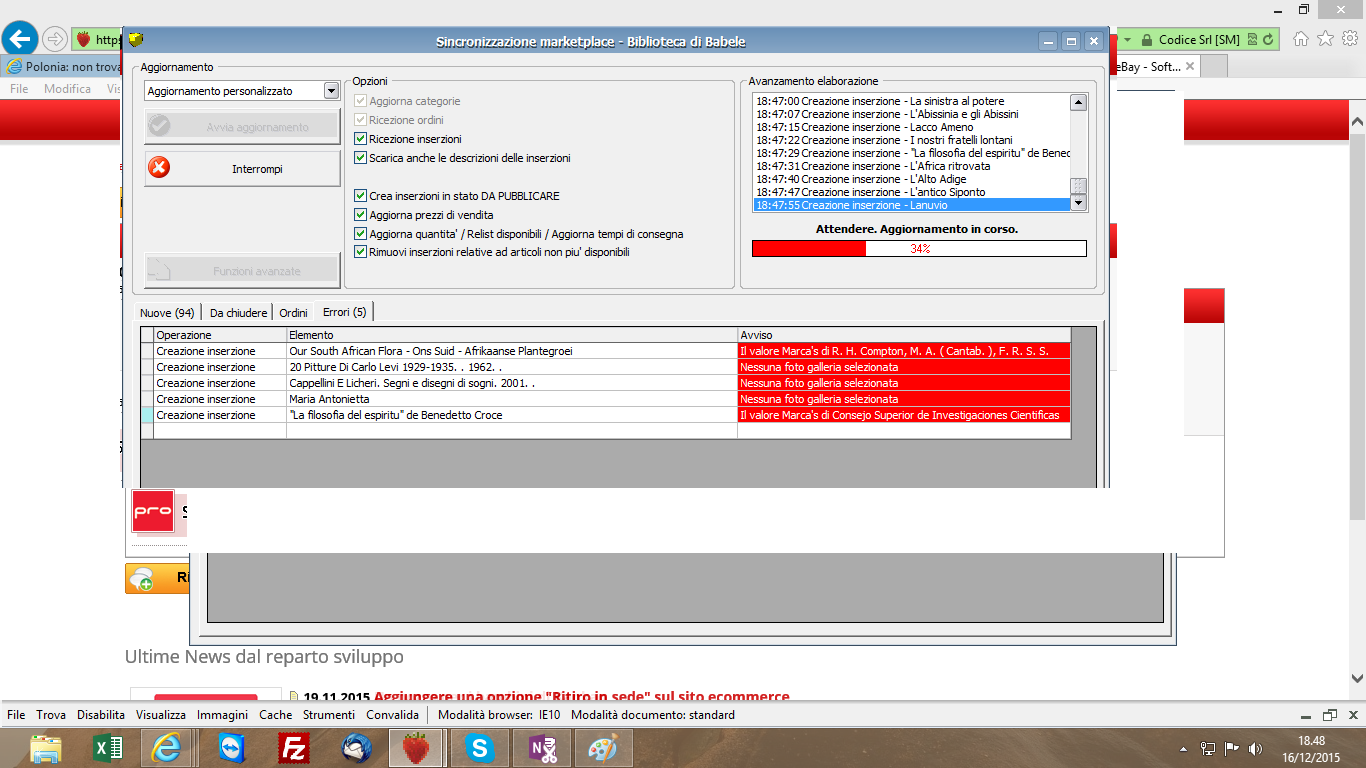Screen dimensions: 1366x768
Task: Click the browser forward arrow button
Action: pyautogui.click(x=54, y=40)
